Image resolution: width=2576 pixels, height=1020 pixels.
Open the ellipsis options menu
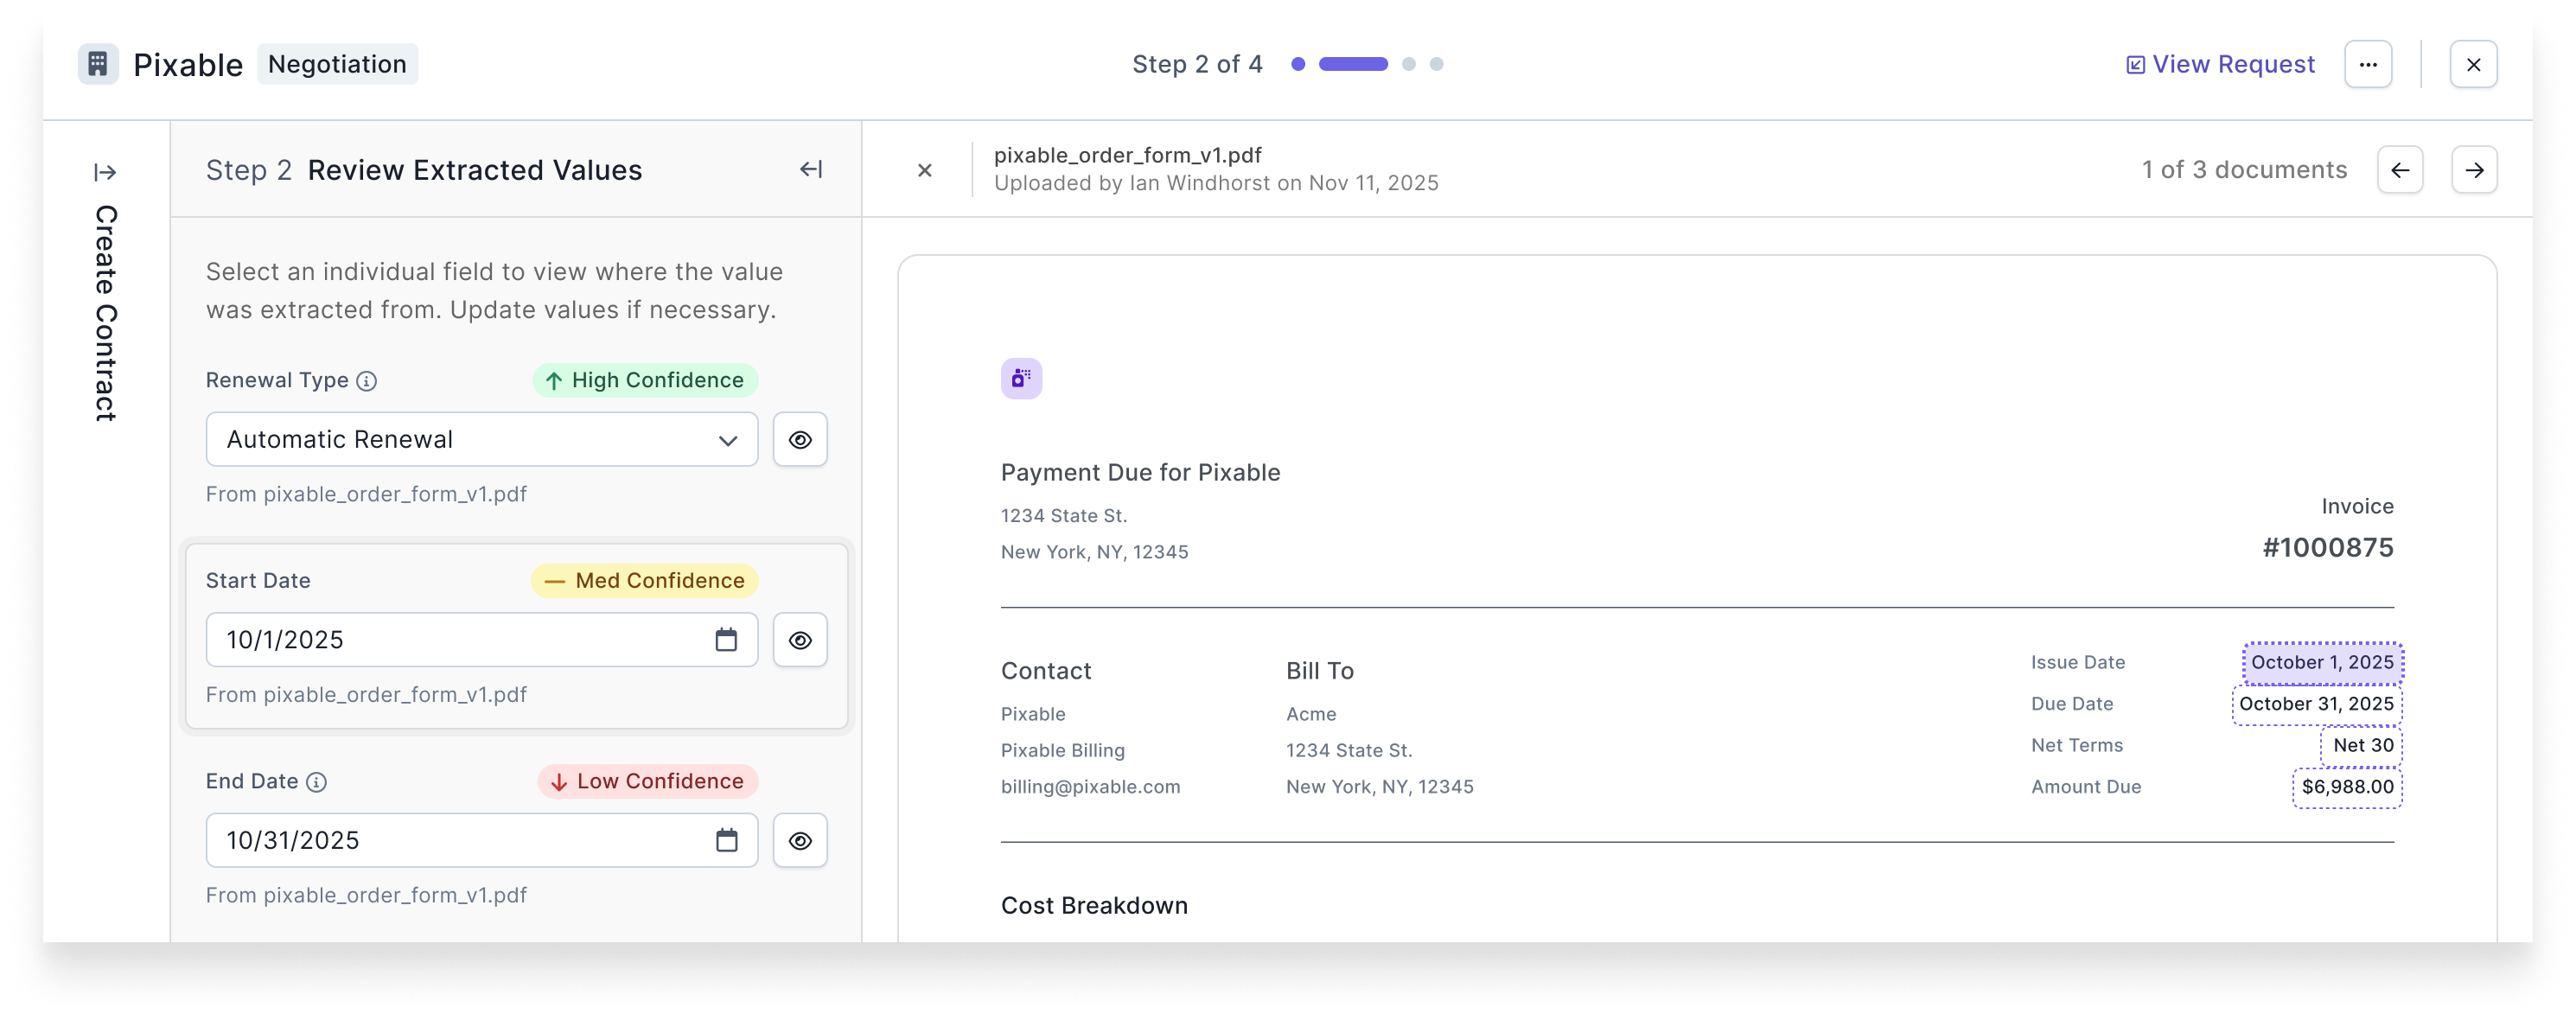coord(2368,63)
